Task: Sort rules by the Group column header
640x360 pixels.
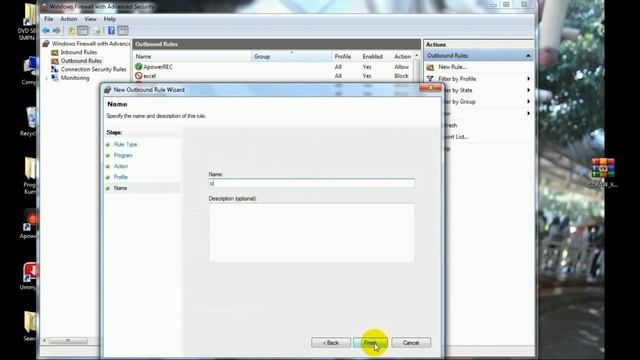Action: [291, 57]
